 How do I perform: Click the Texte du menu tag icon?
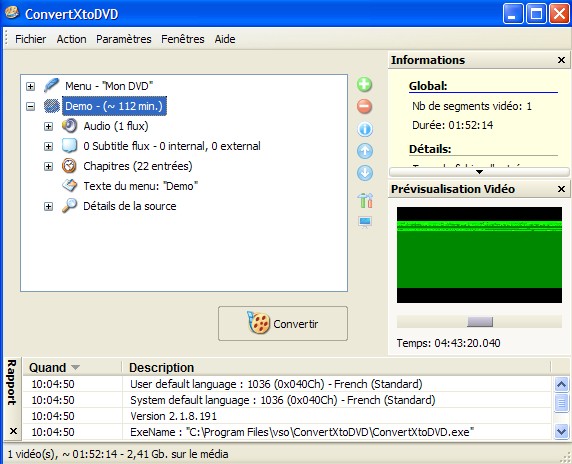click(x=69, y=186)
